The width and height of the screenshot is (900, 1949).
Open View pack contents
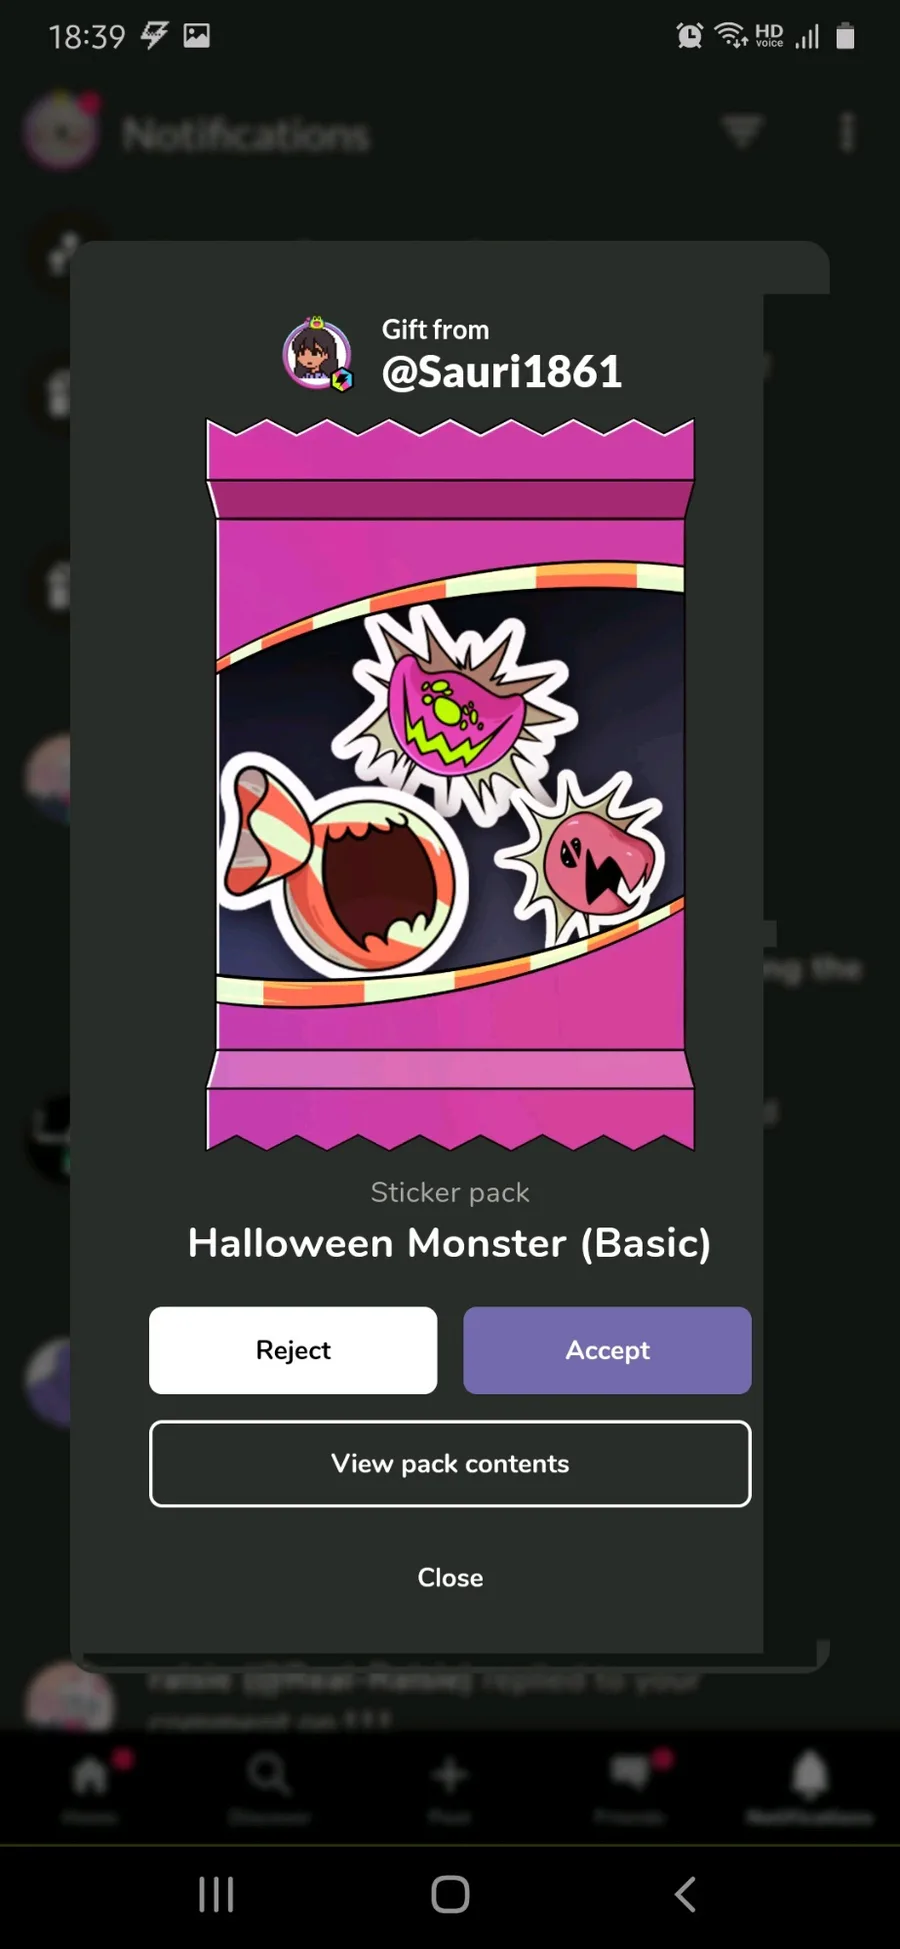pyautogui.click(x=450, y=1463)
